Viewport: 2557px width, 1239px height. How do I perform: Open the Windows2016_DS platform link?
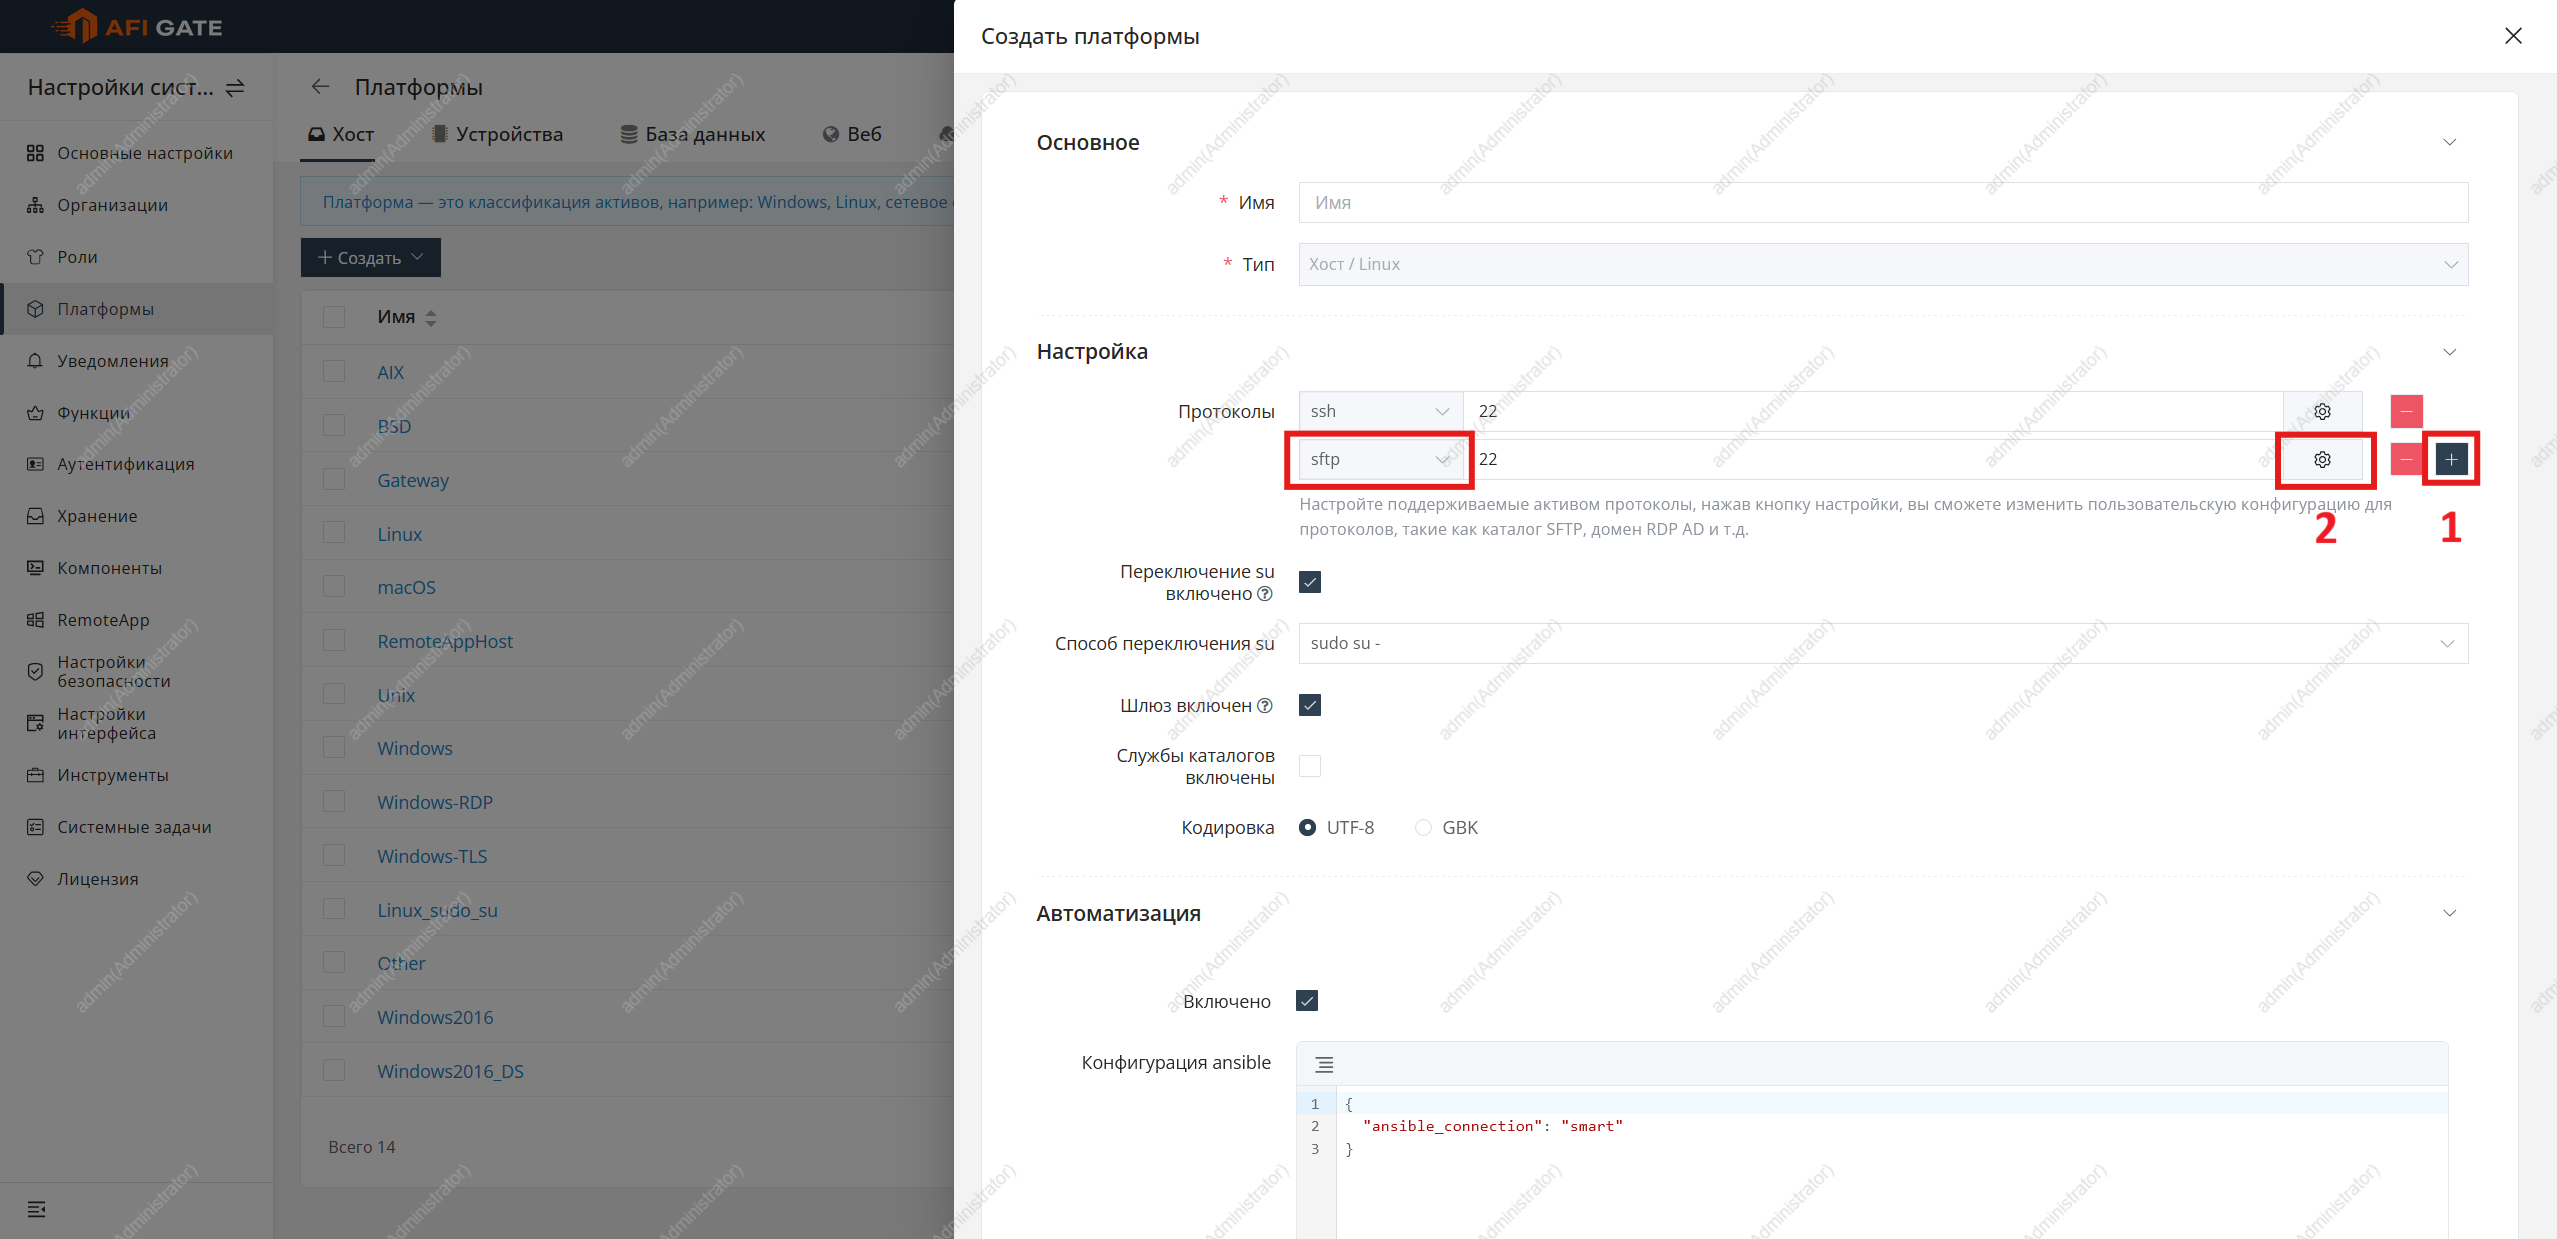click(x=450, y=1071)
